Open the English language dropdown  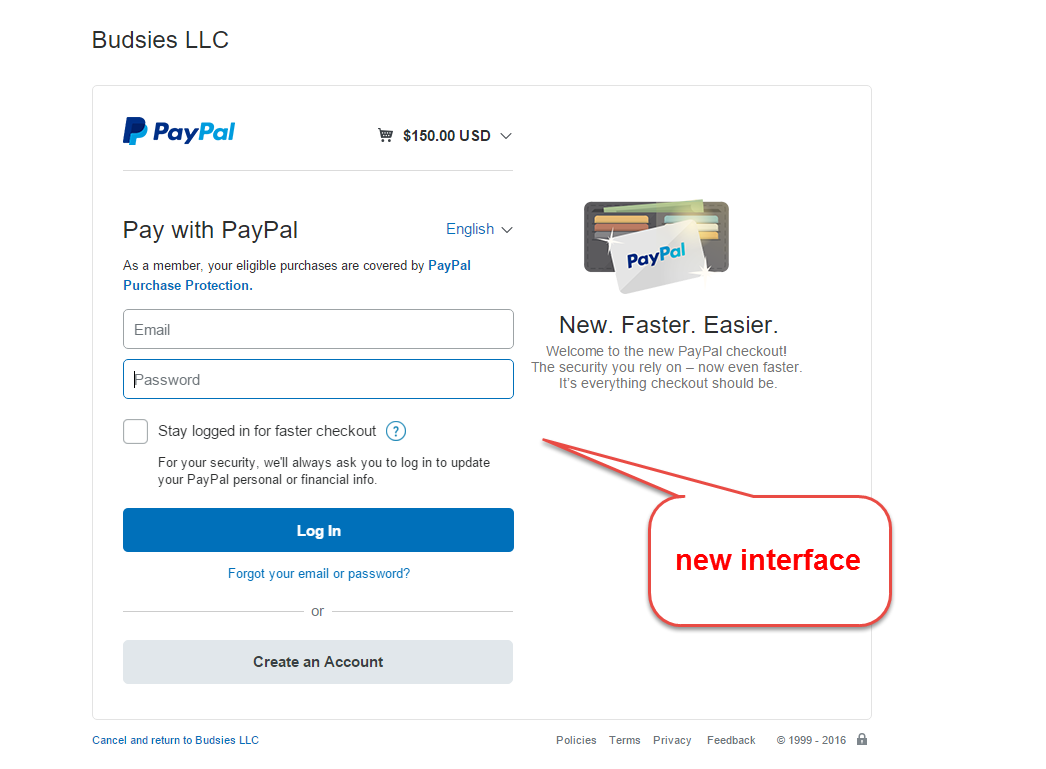tap(479, 229)
